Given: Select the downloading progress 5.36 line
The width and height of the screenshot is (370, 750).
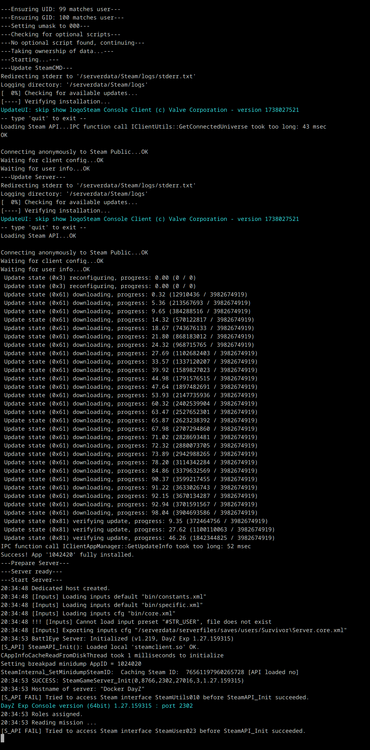Looking at the screenshot, I should tap(126, 303).
